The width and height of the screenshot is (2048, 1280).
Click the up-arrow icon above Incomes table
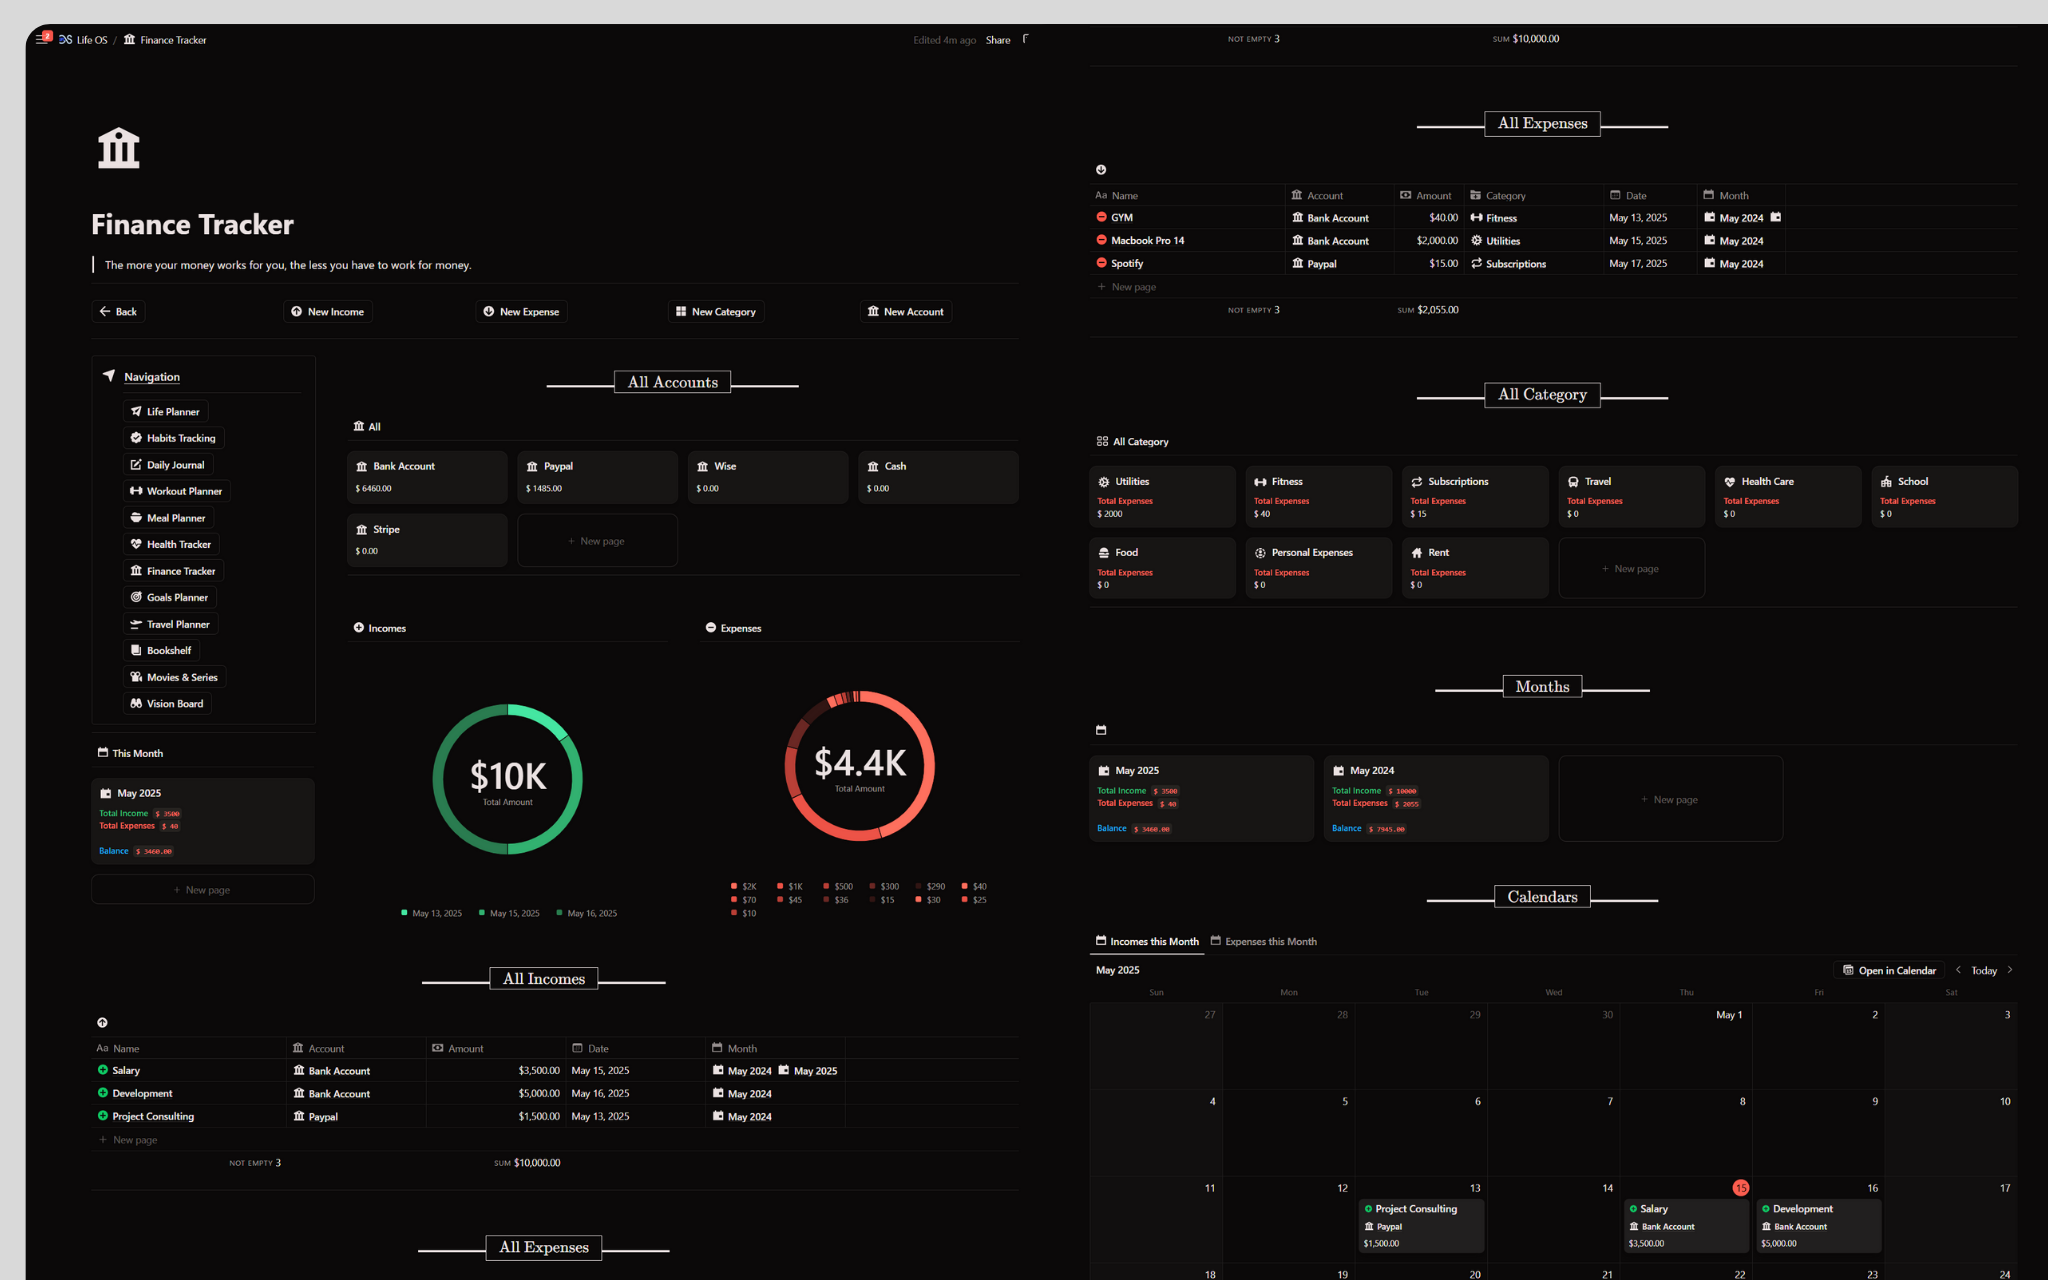point(102,1022)
